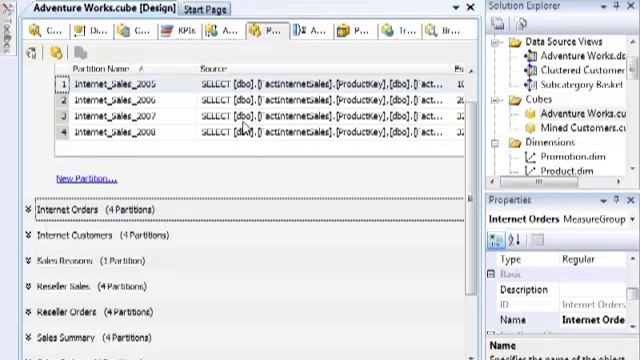Viewport: 640px width, 360px height.
Task: Open the Cube Structure tab
Action: pos(46,31)
